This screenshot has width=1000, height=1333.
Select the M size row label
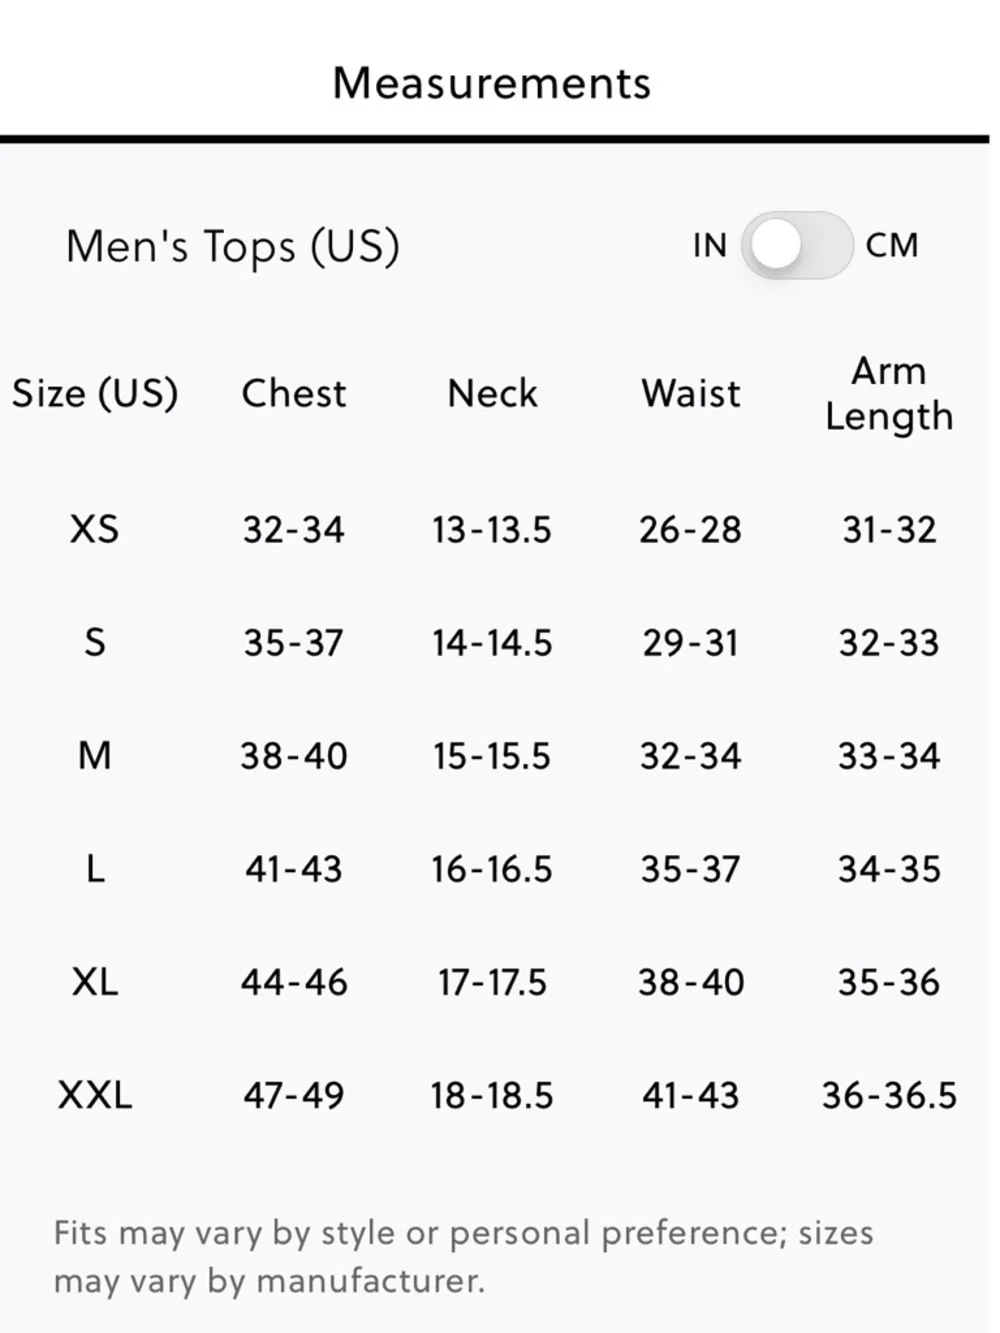click(95, 755)
